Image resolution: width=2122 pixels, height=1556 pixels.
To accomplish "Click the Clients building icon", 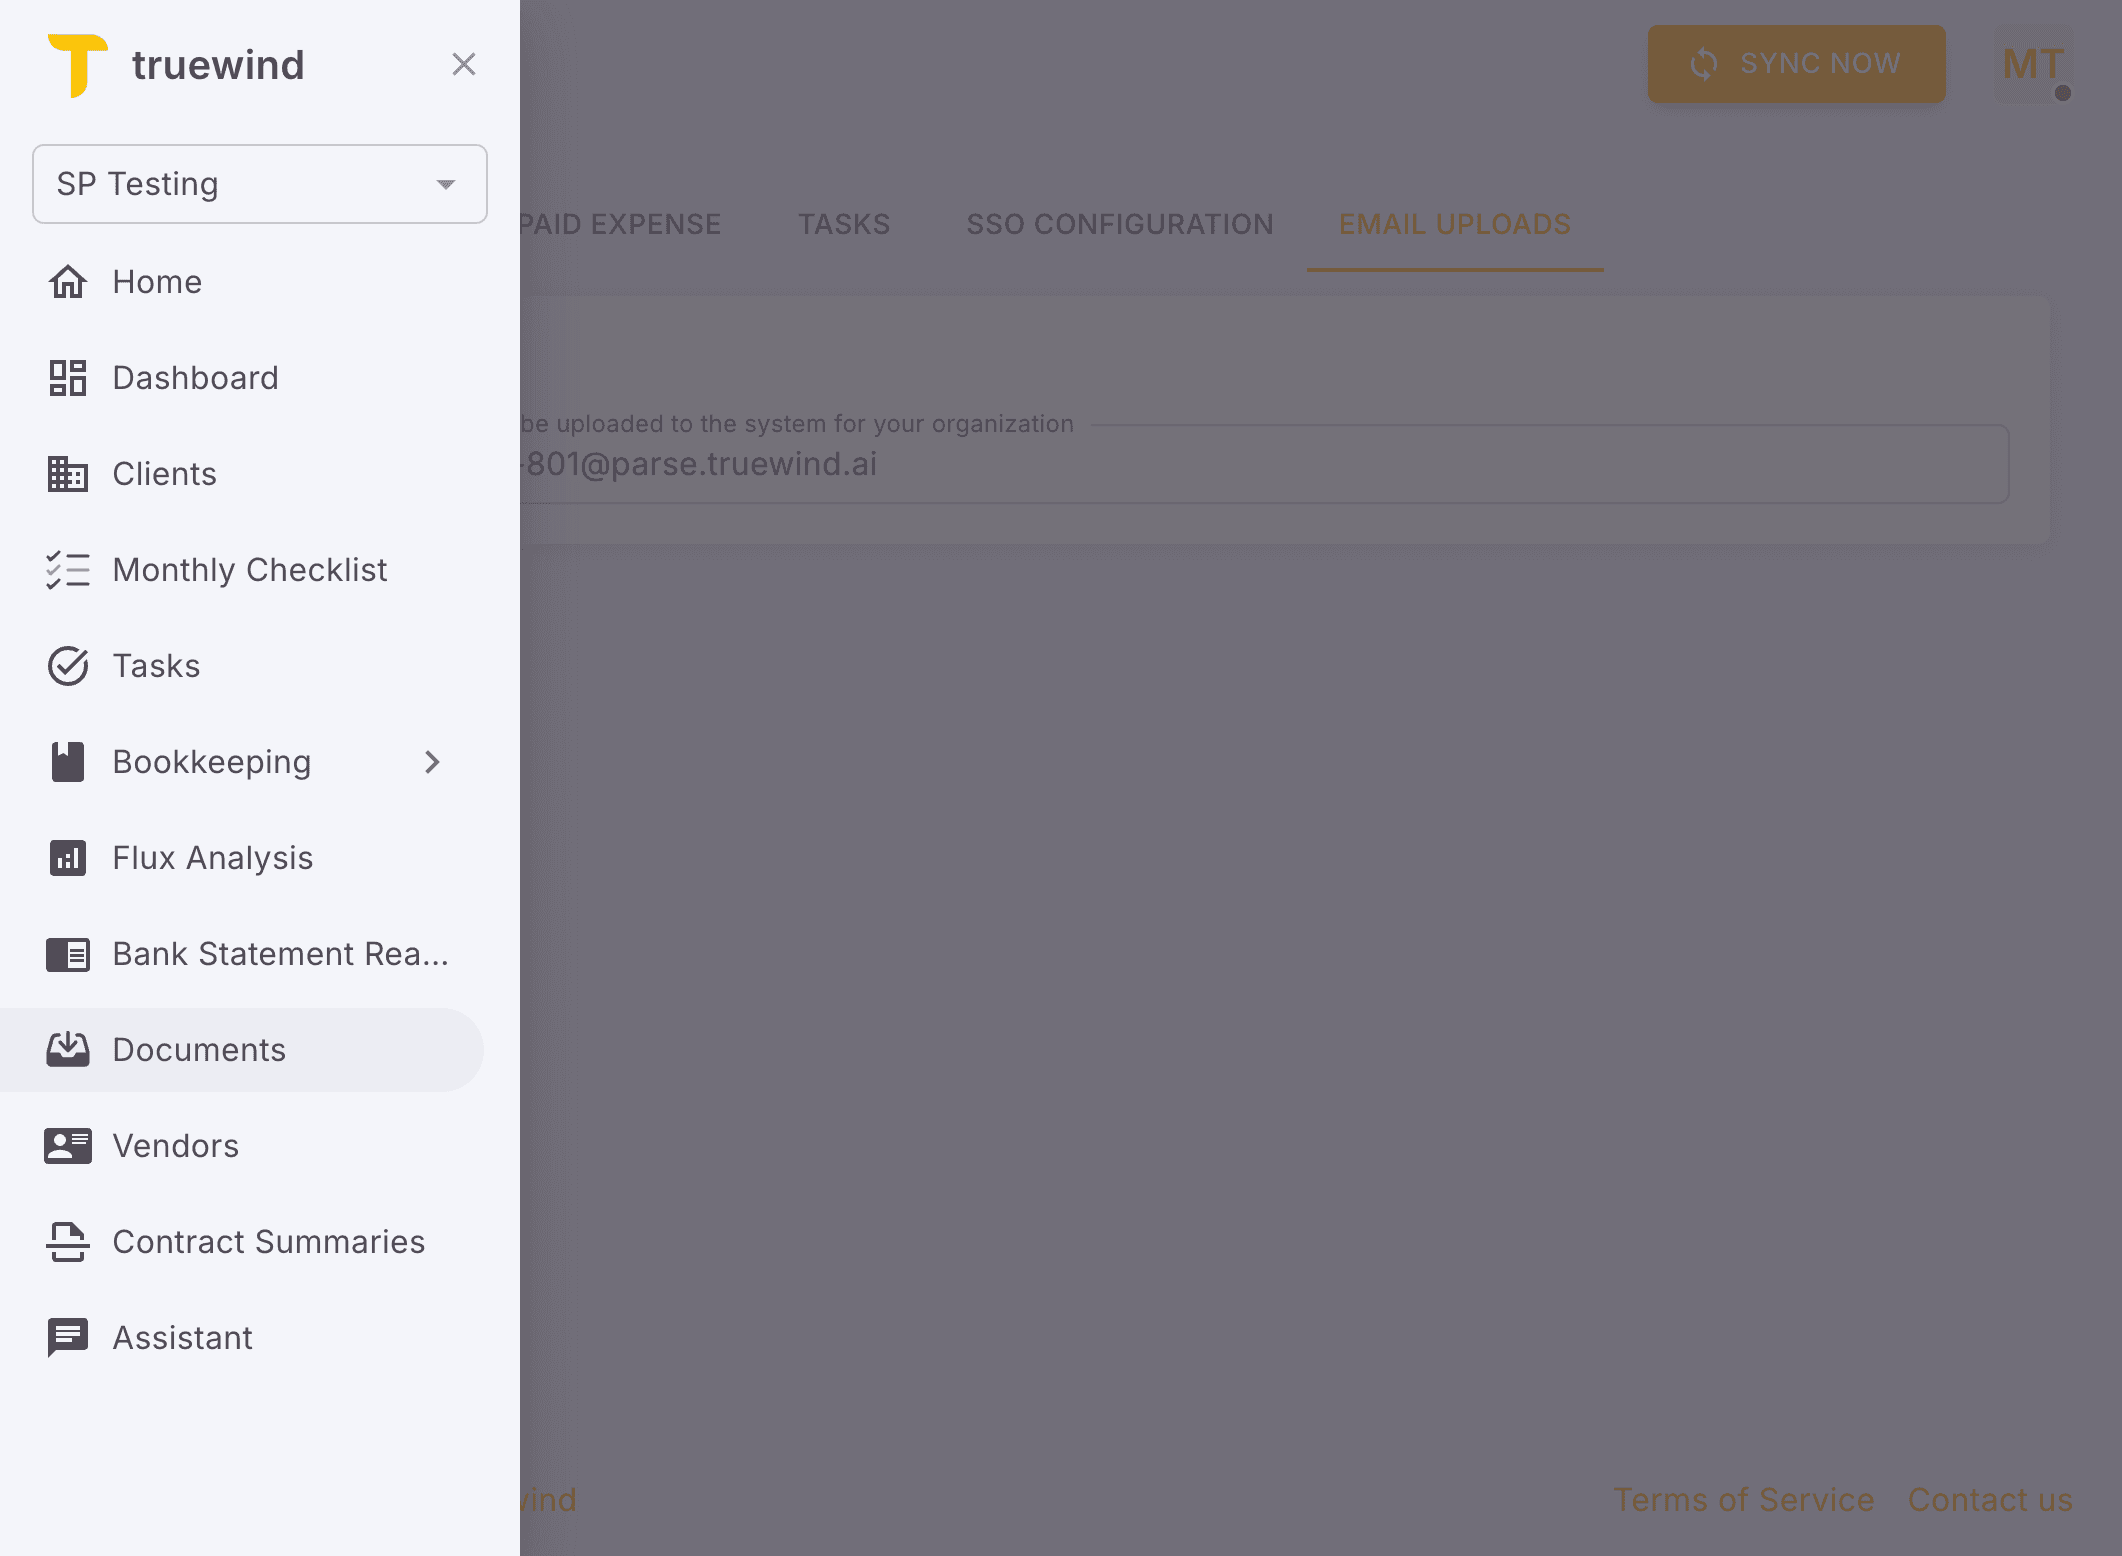I will tap(68, 474).
